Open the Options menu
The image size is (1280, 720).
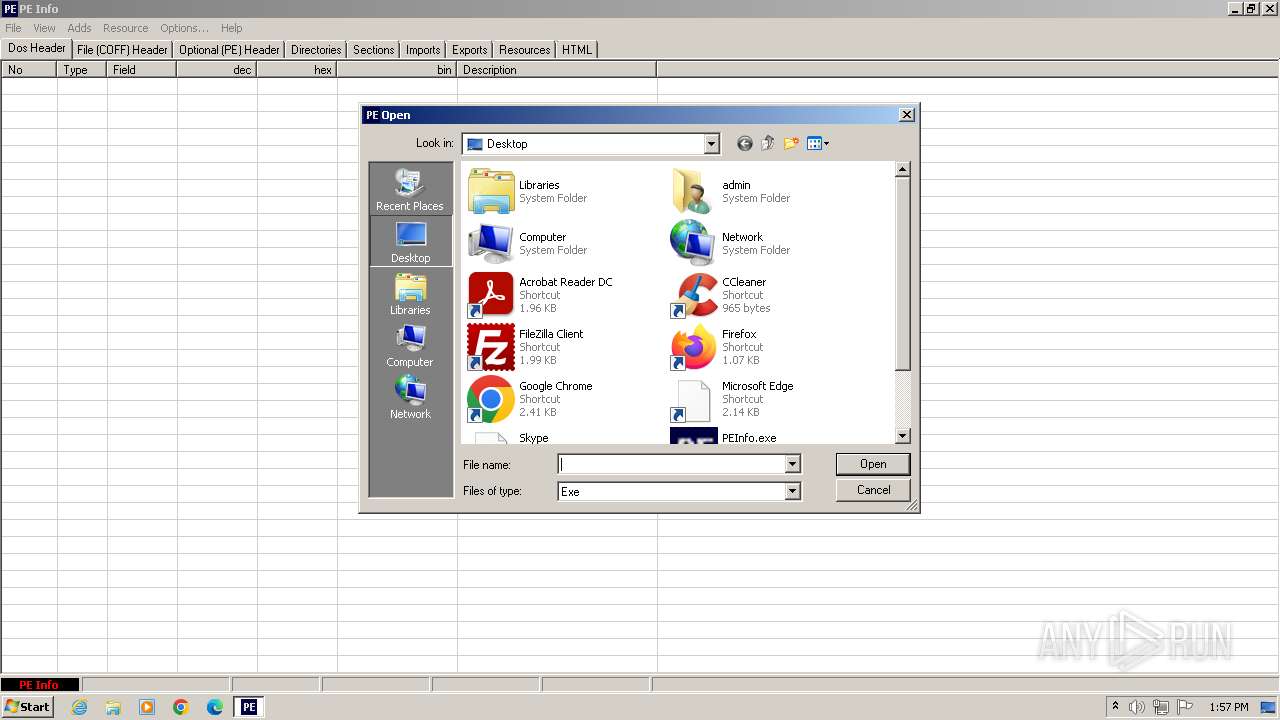point(184,28)
